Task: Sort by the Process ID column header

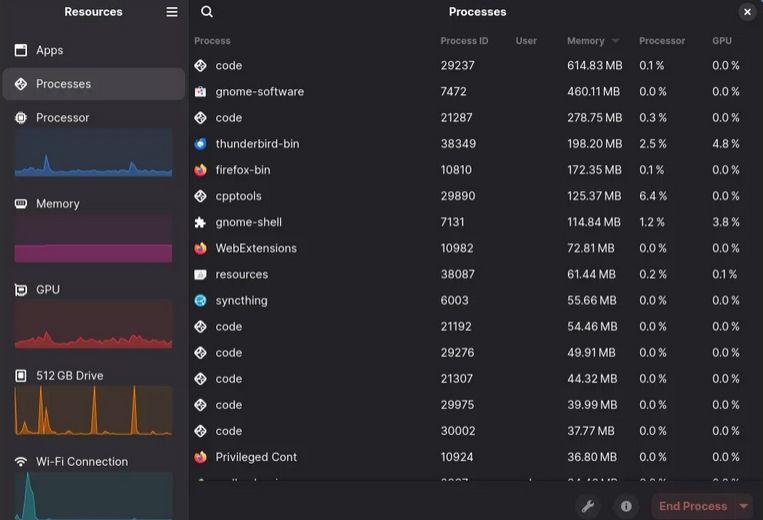Action: 464,41
